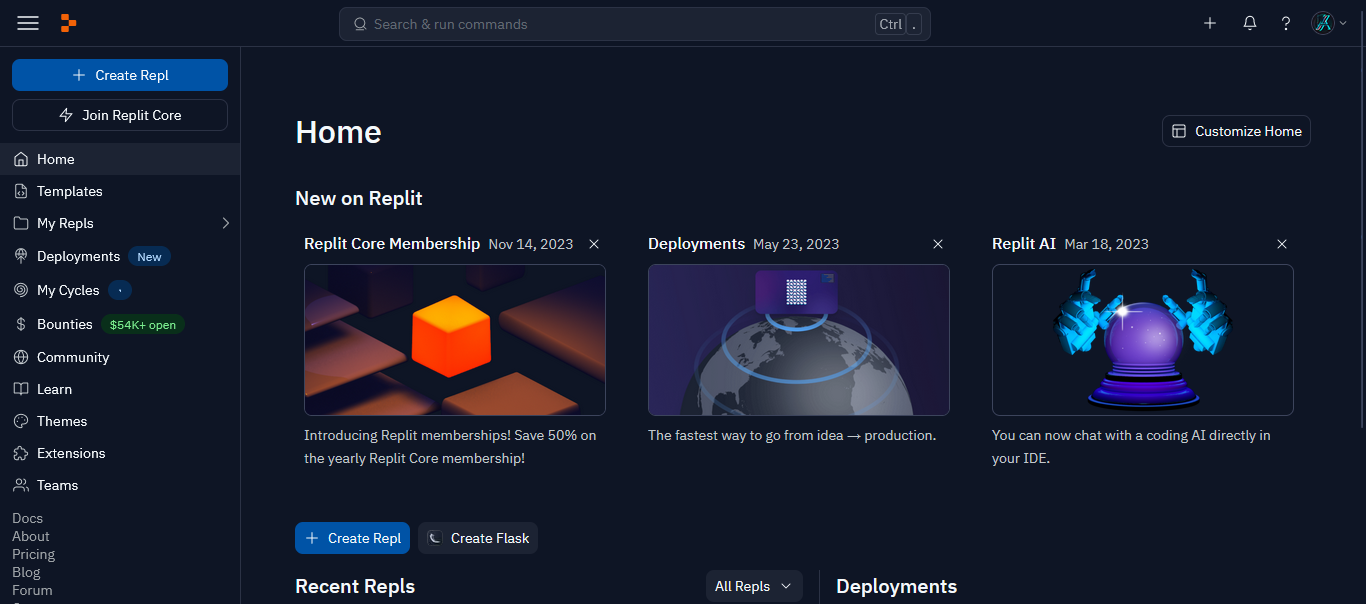Open the Replit AI crystal ball thumbnail
The height and width of the screenshot is (604, 1366).
pos(1142,340)
